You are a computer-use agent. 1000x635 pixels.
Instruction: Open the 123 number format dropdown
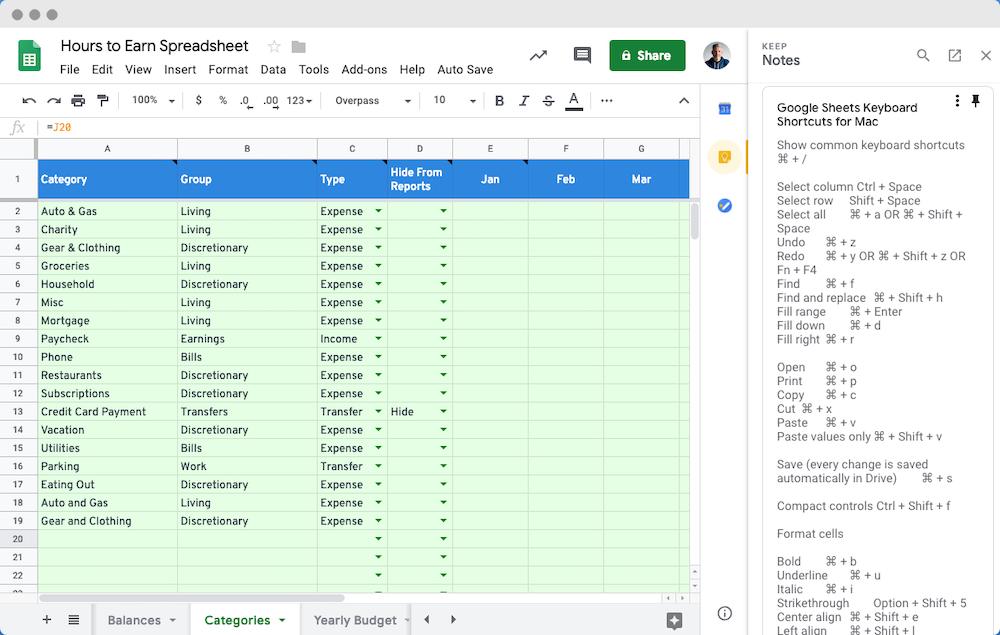point(299,101)
